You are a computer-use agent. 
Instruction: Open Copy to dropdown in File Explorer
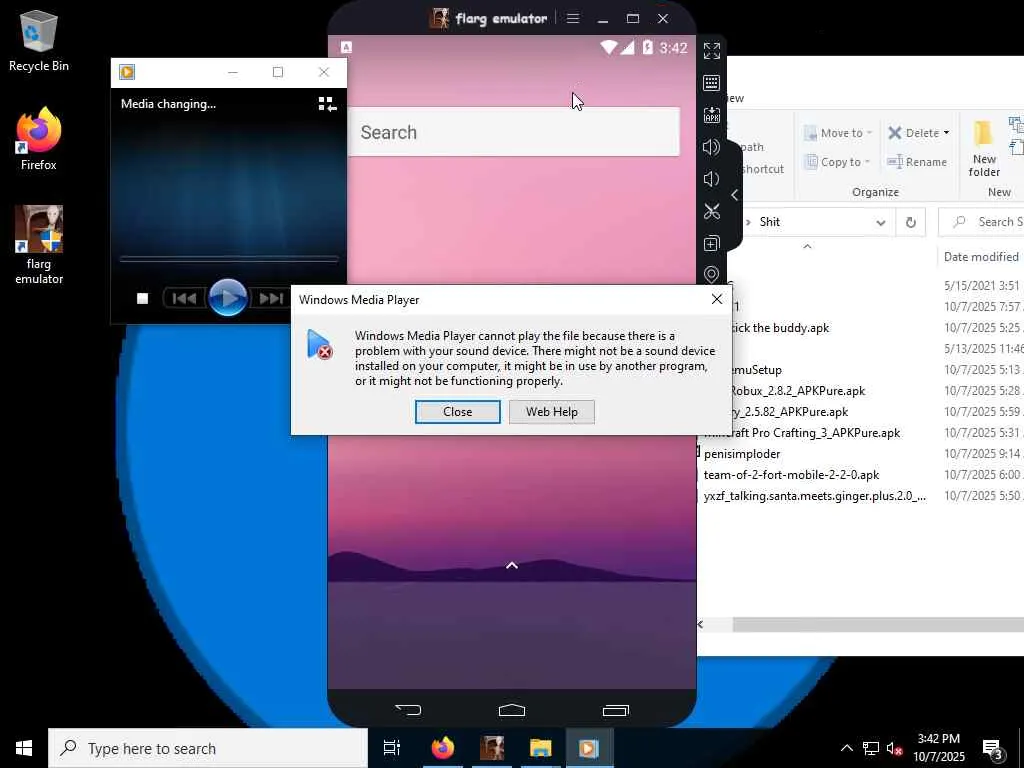click(838, 161)
